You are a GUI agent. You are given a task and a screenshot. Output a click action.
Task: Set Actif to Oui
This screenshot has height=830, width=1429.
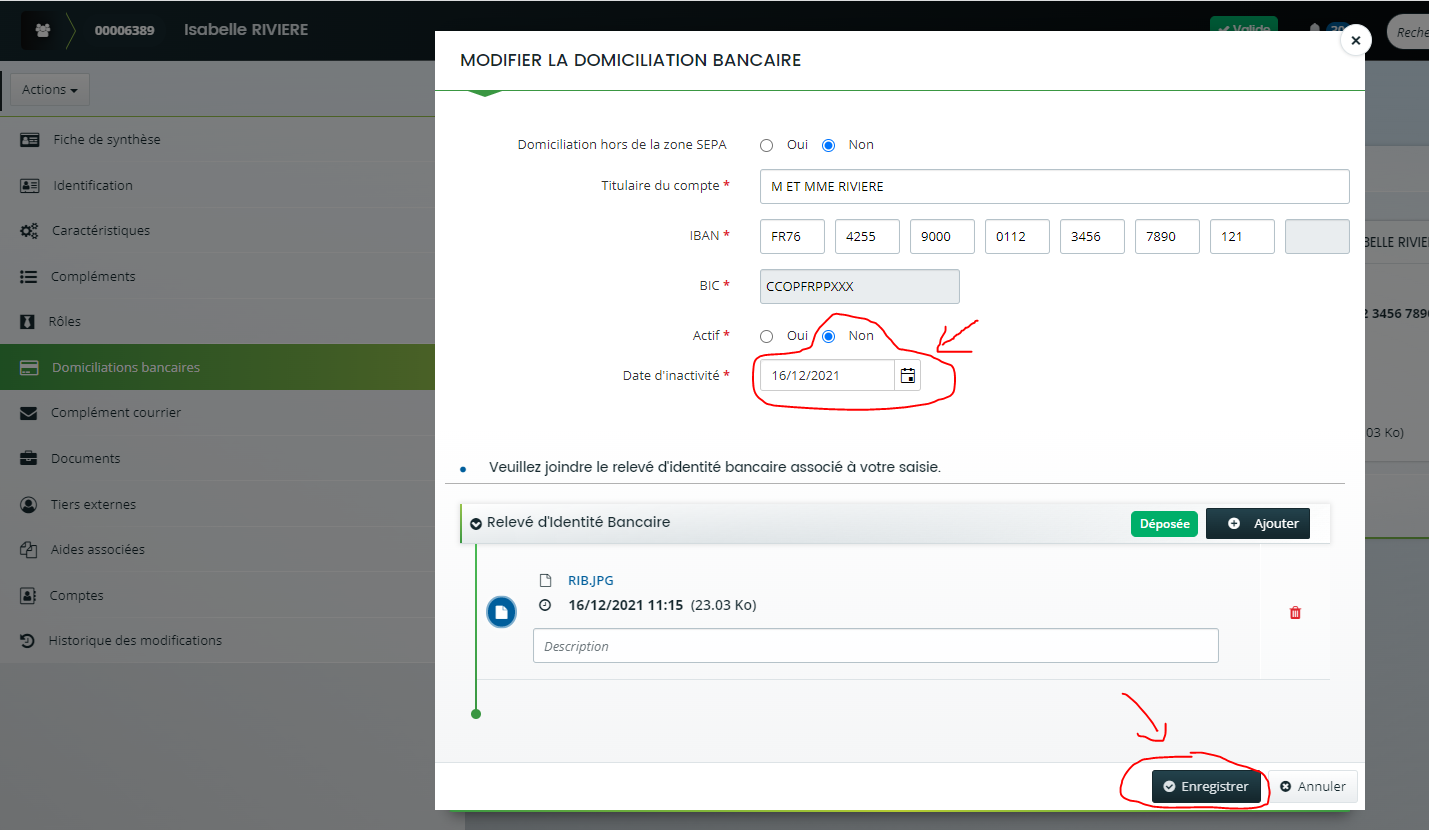pos(767,336)
